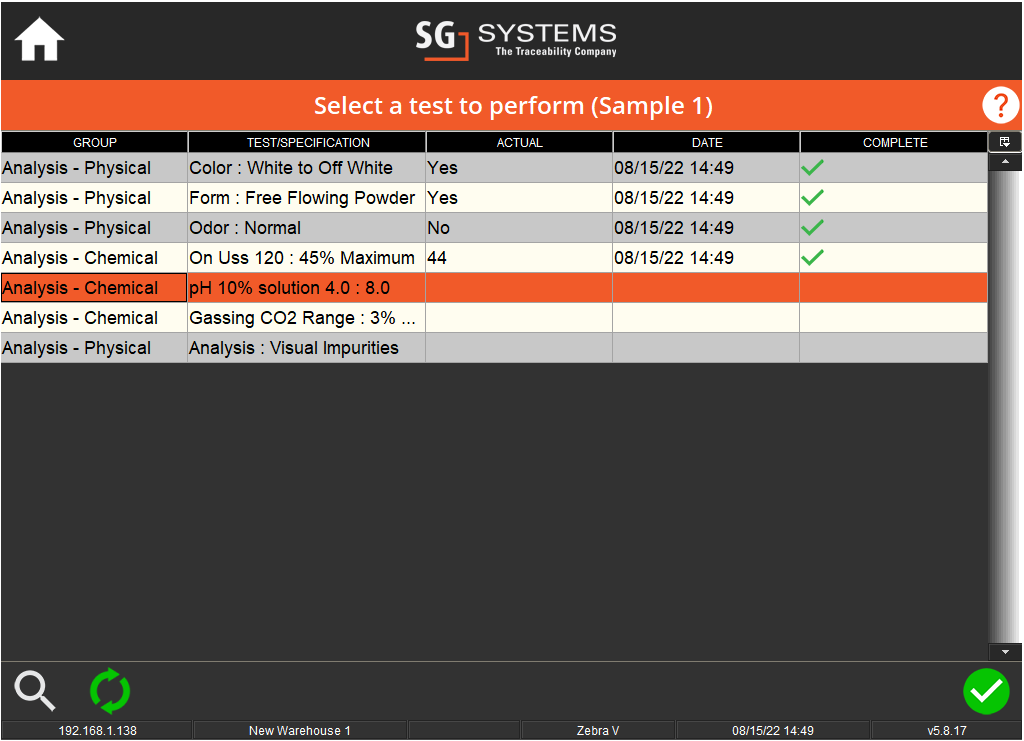1024x741 pixels.
Task: Click the magnifying glass search icon
Action: coord(35,691)
